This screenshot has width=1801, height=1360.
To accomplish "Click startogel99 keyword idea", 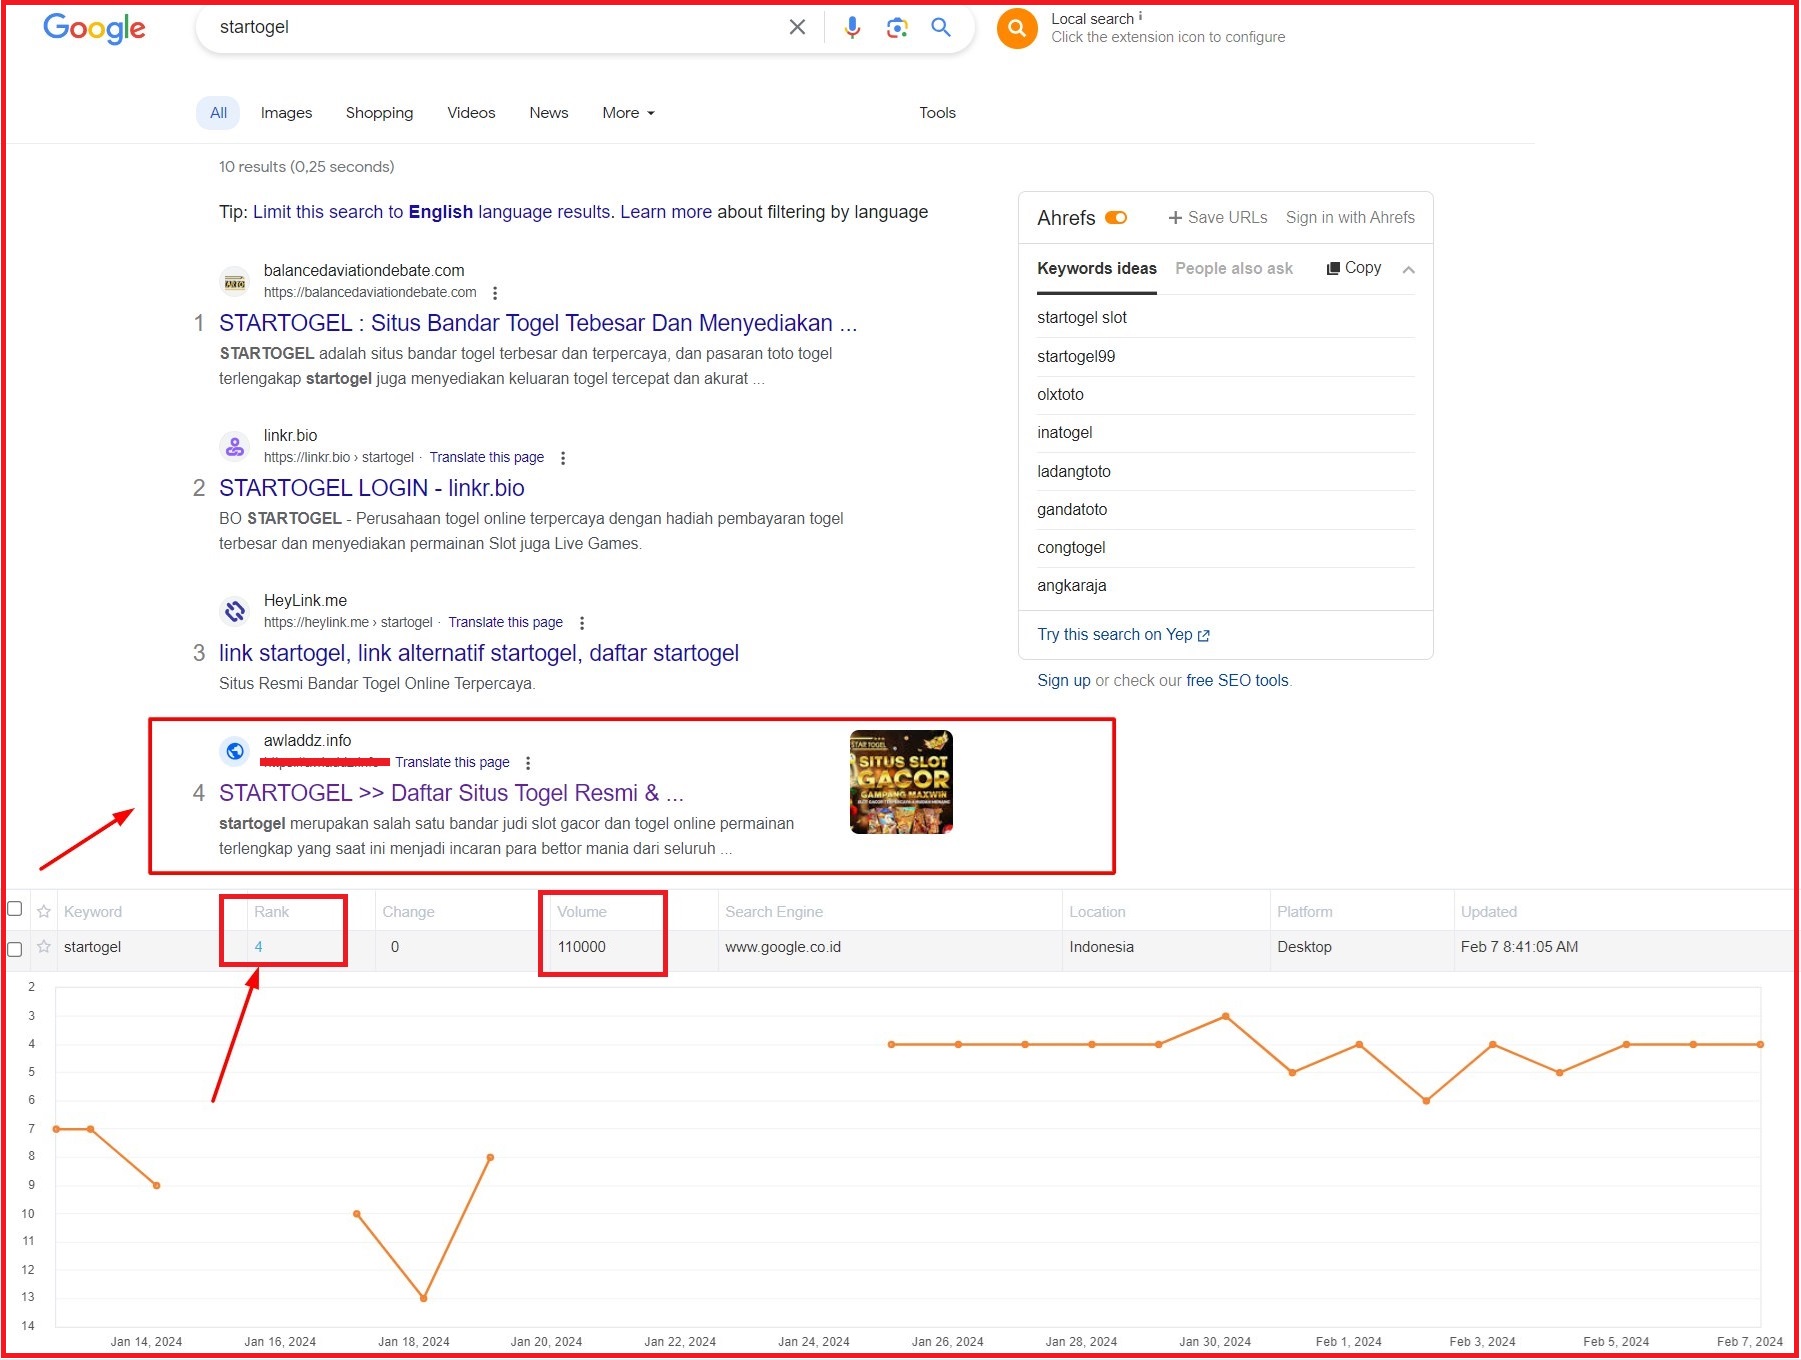I will pyautogui.click(x=1076, y=356).
